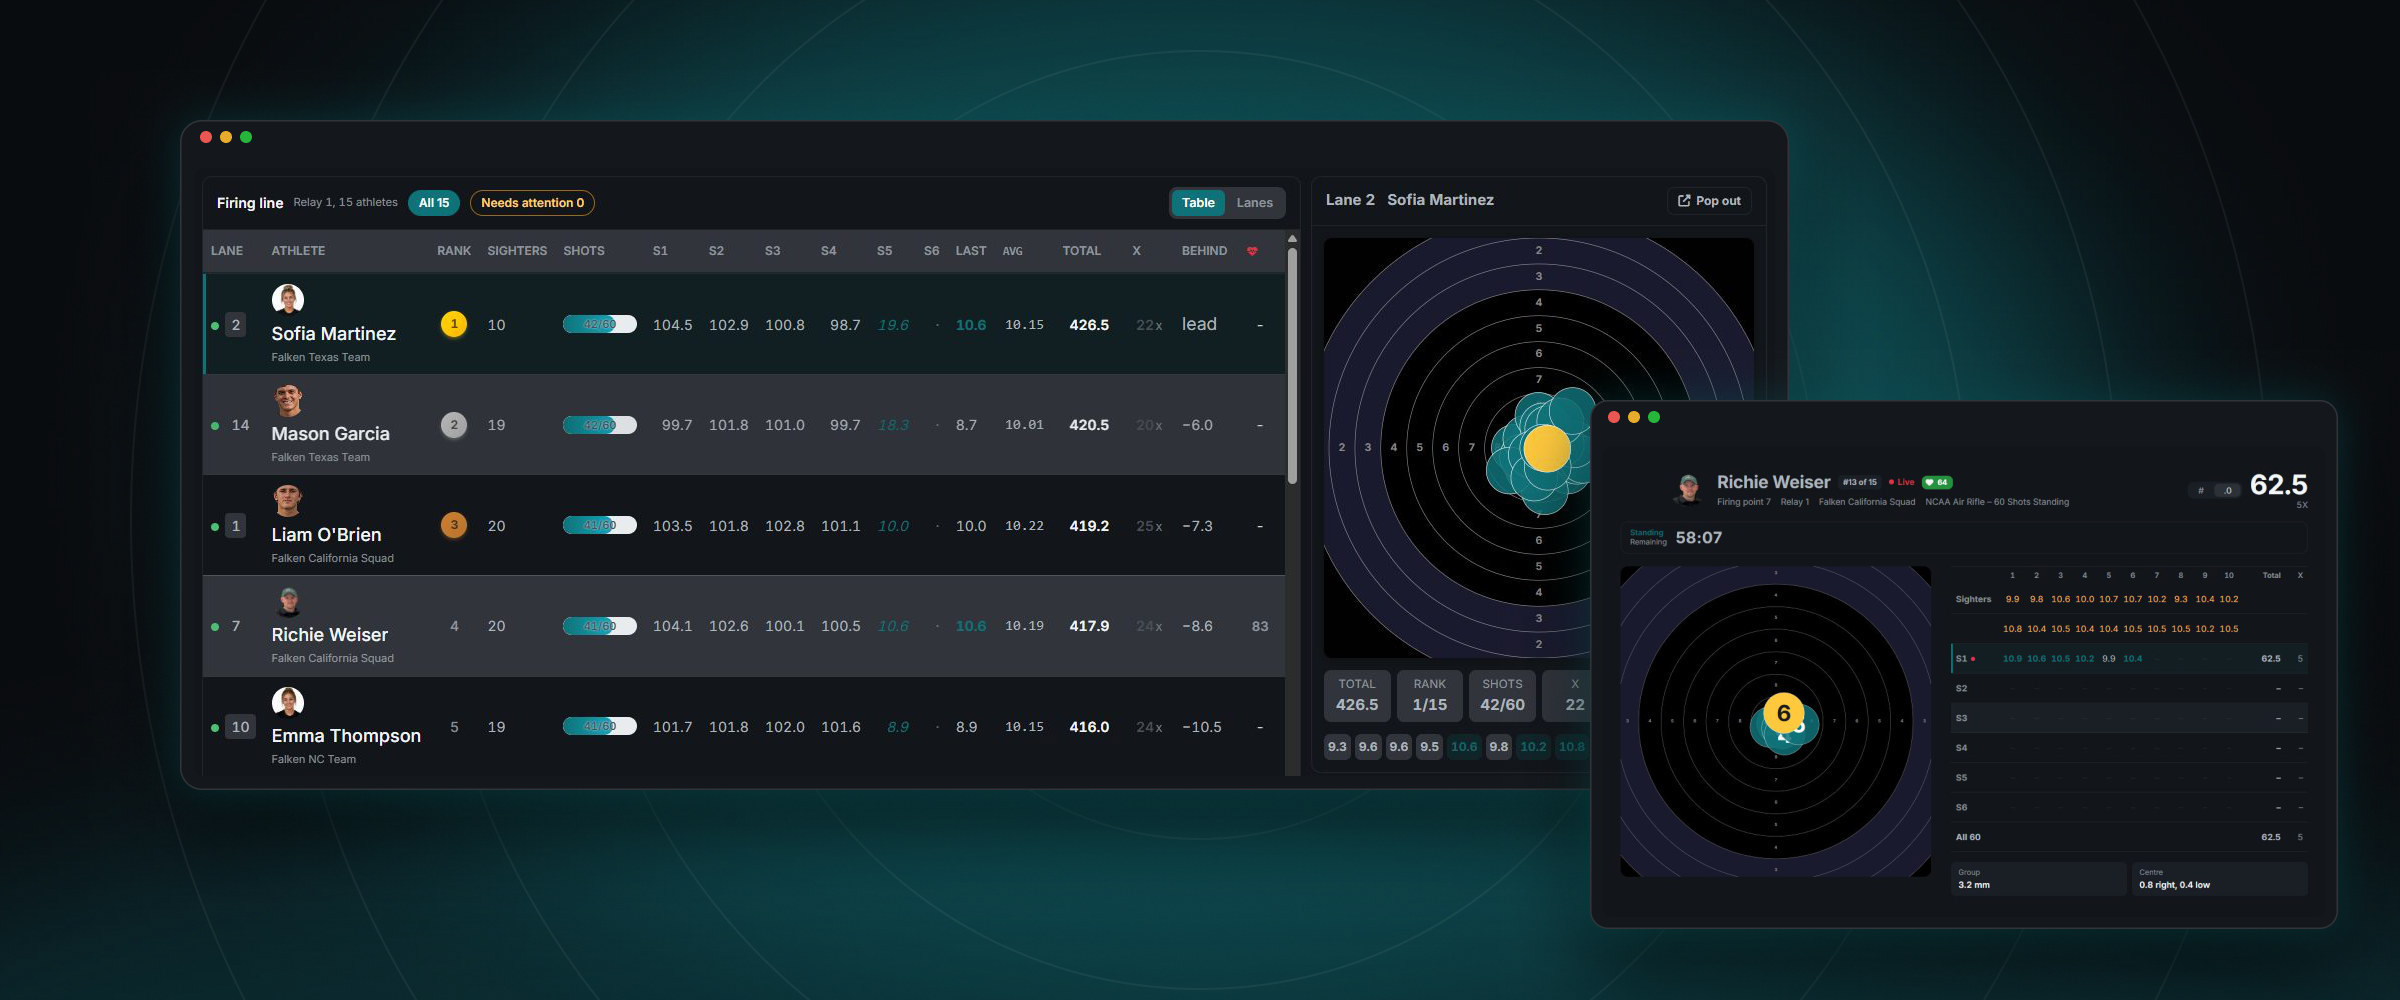Click the 9.3 shot chip under Sofia's target
The image size is (2400, 1000).
tap(1337, 747)
